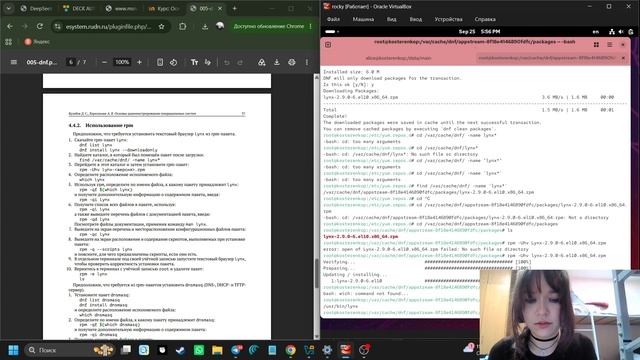Go forward in Chrome
640x360 pixels.
(25, 26)
